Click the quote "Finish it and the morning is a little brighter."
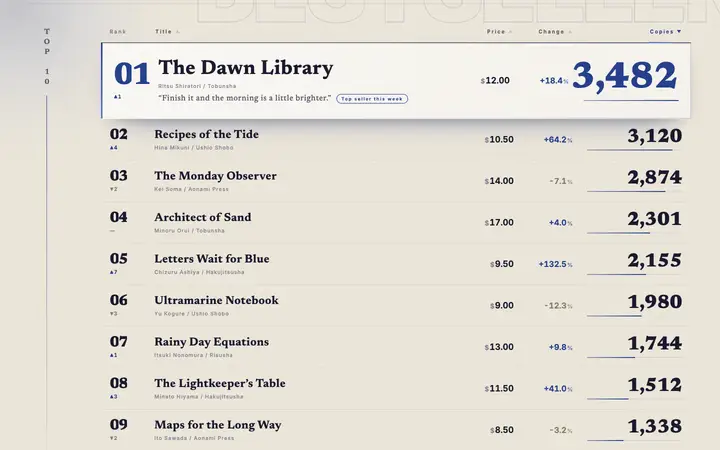Image resolution: width=720 pixels, height=450 pixels. 244,98
